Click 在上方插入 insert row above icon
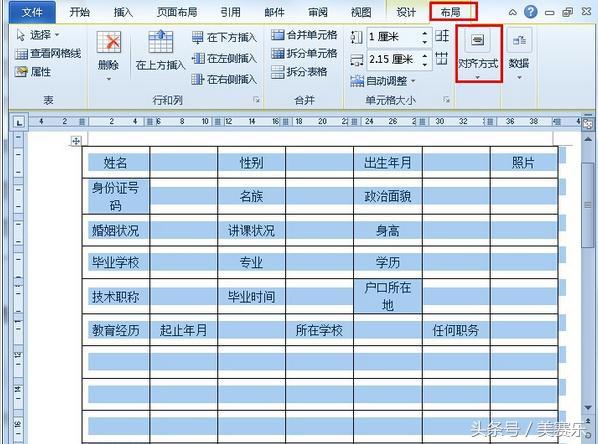The image size is (598, 444). click(x=161, y=41)
